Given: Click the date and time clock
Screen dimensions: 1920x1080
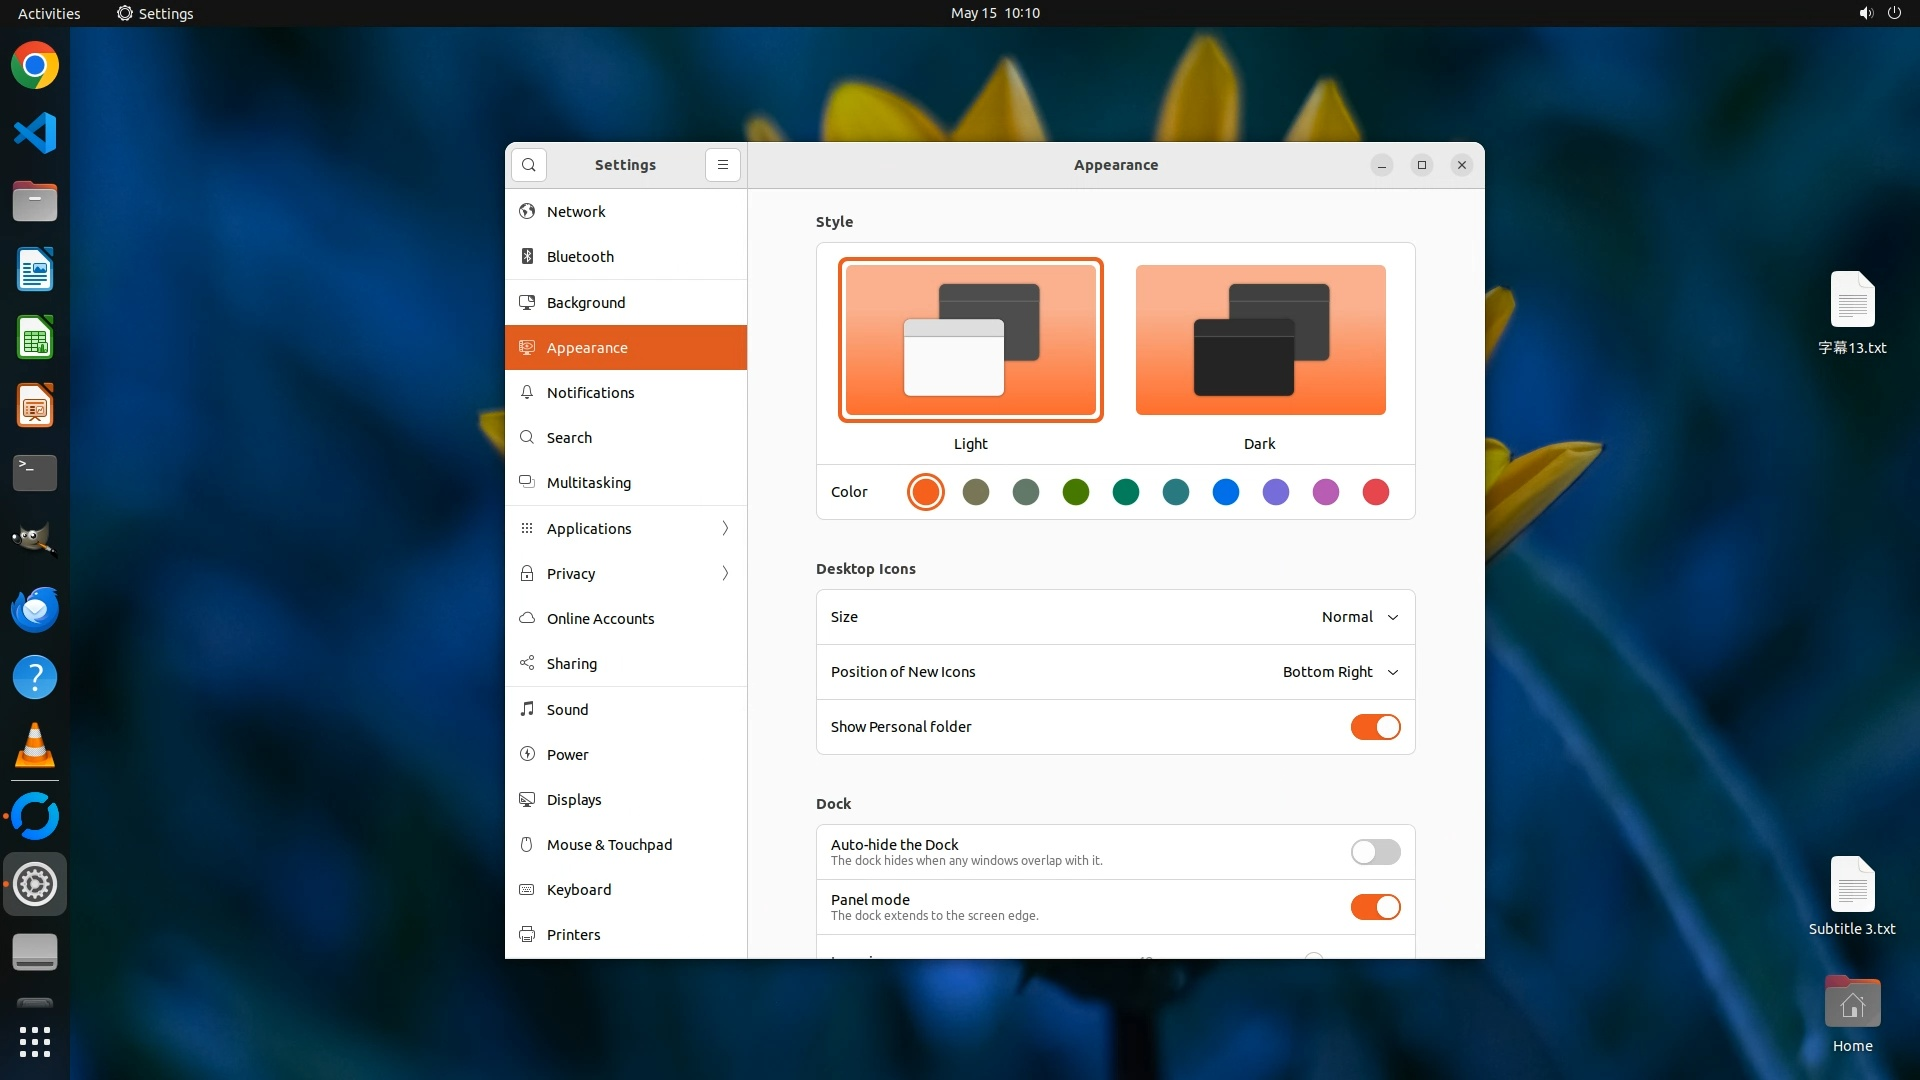Looking at the screenshot, I should [994, 13].
